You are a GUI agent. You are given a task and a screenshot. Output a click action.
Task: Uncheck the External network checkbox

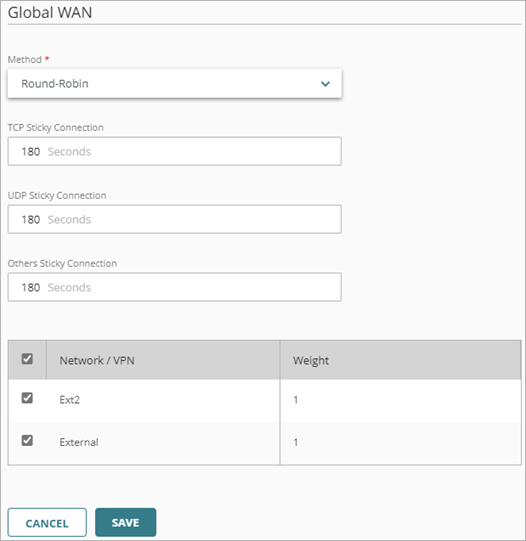point(27,440)
